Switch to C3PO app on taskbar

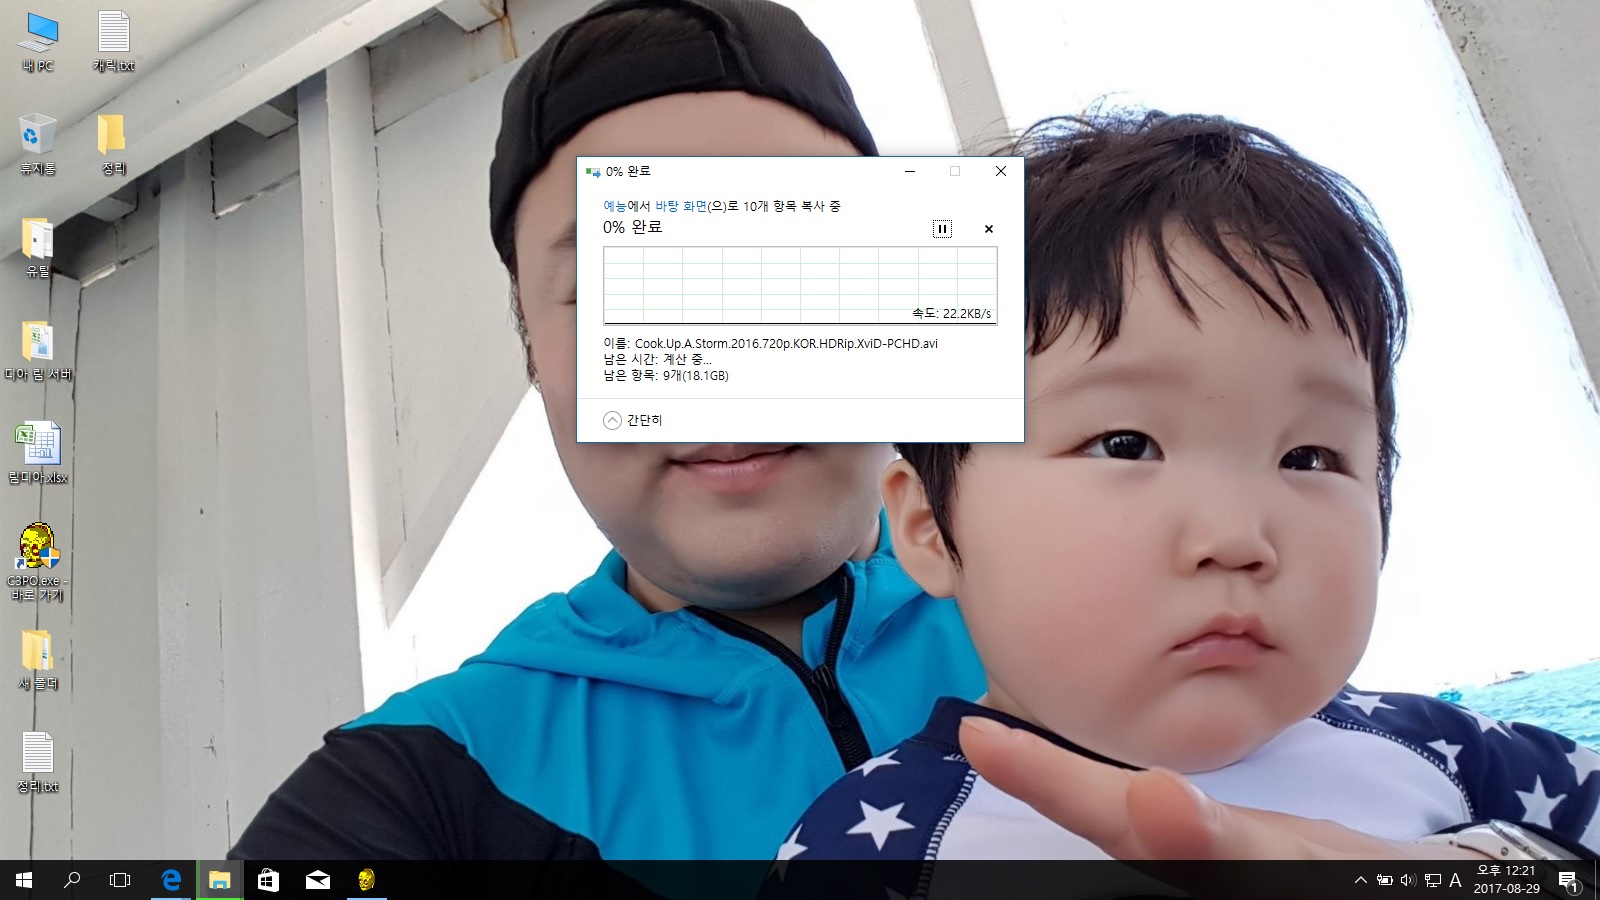click(366, 880)
